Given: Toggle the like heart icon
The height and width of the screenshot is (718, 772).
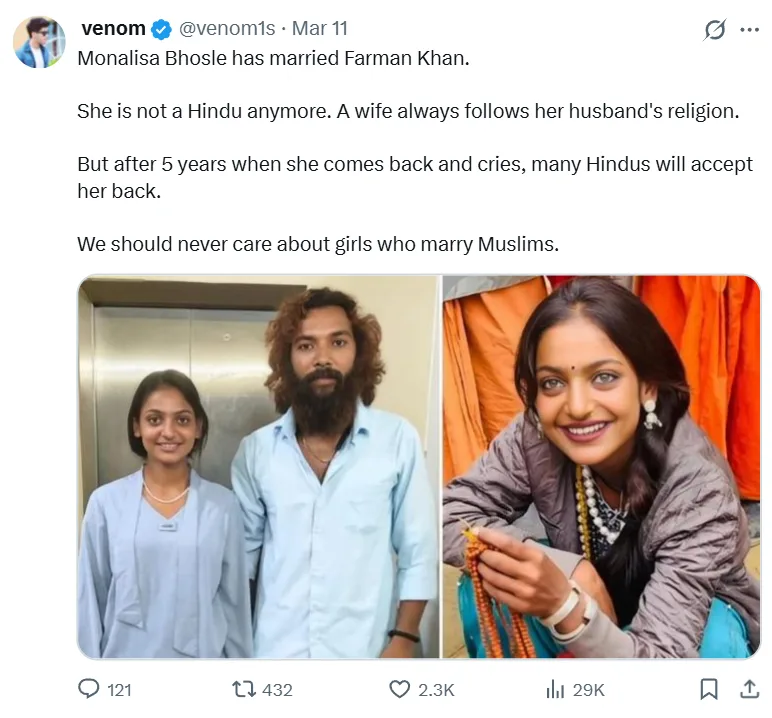Looking at the screenshot, I should pyautogui.click(x=399, y=689).
